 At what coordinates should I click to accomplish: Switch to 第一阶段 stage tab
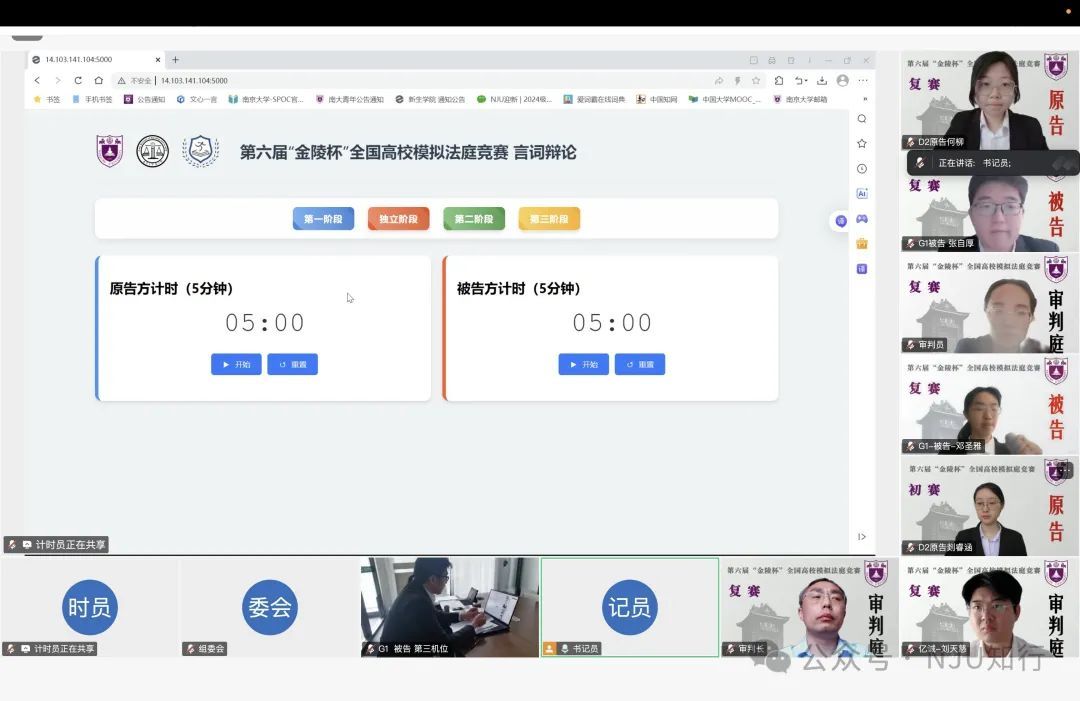tap(323, 219)
